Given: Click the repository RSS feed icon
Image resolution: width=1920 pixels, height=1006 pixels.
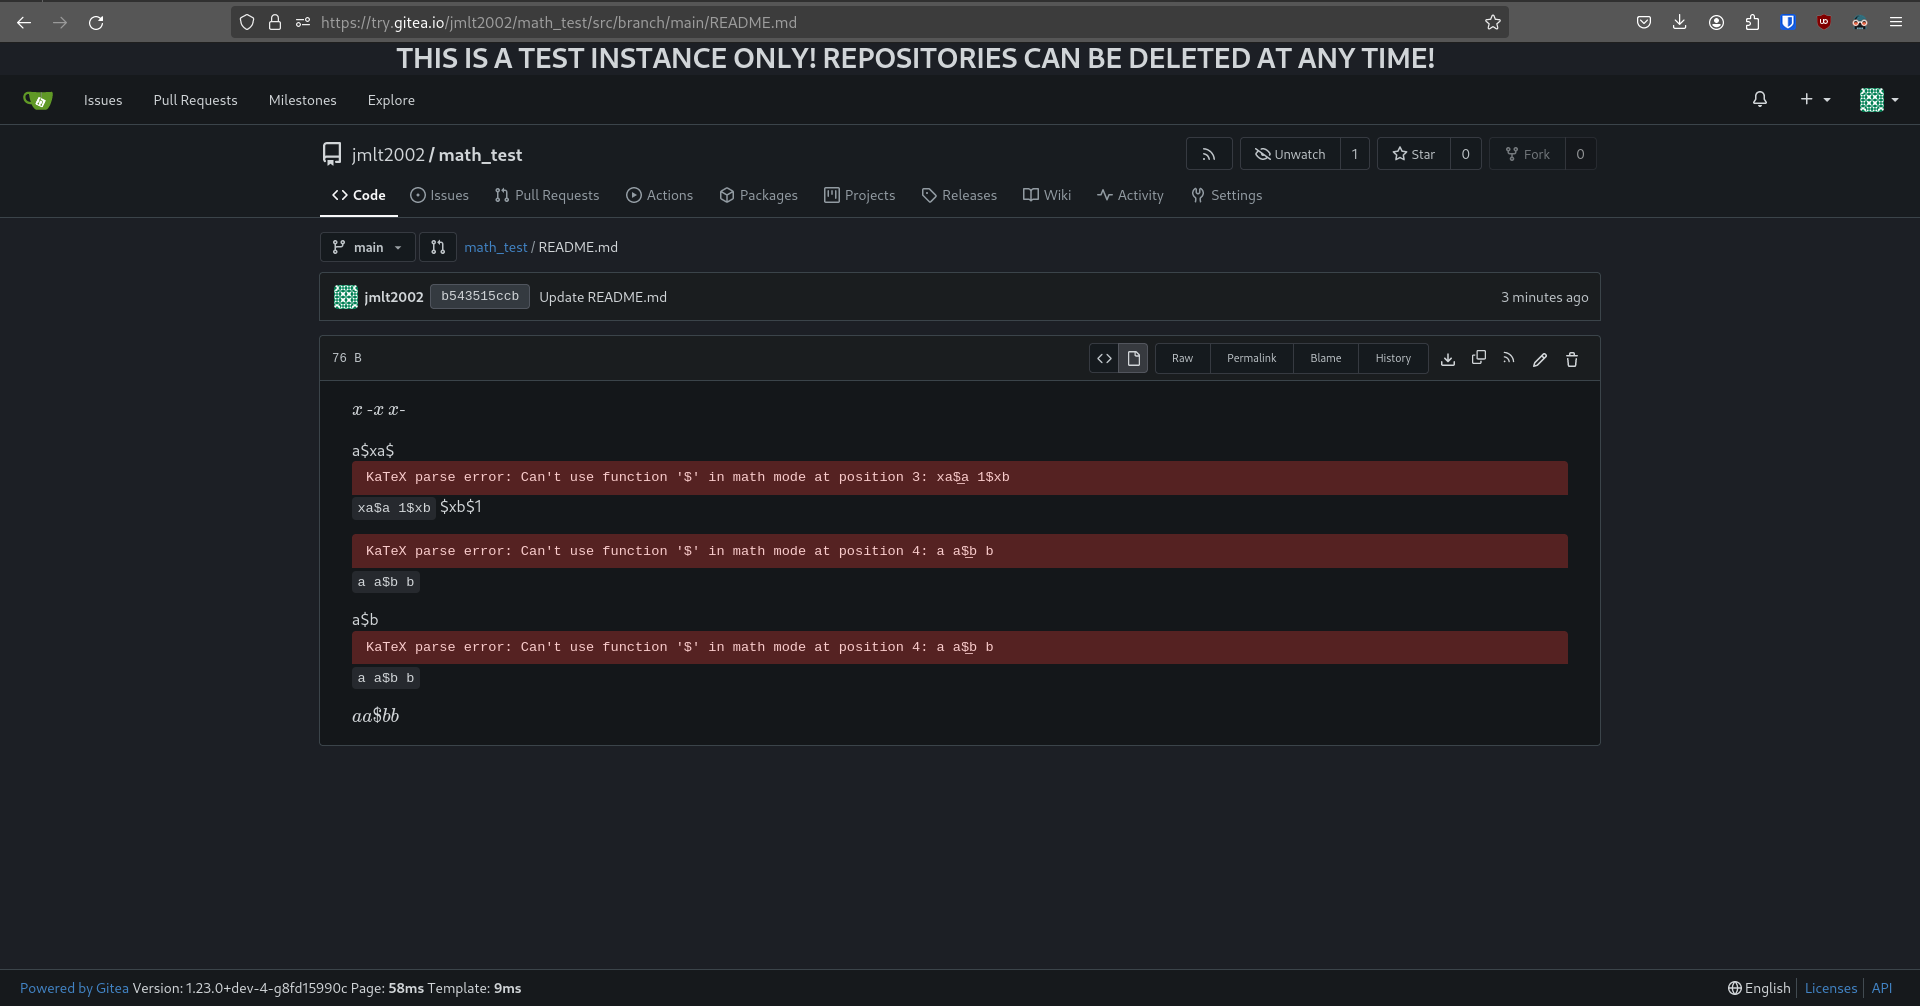Looking at the screenshot, I should click(x=1208, y=154).
